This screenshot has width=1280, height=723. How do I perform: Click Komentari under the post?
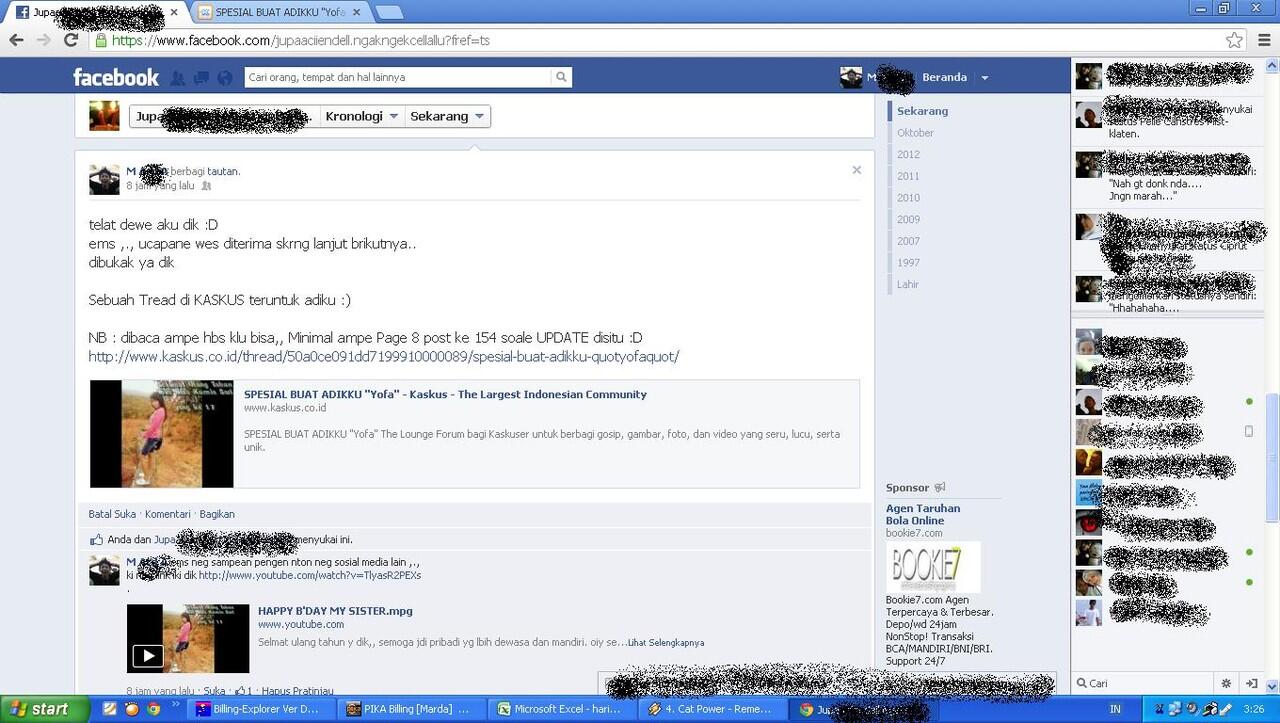pyautogui.click(x=167, y=514)
